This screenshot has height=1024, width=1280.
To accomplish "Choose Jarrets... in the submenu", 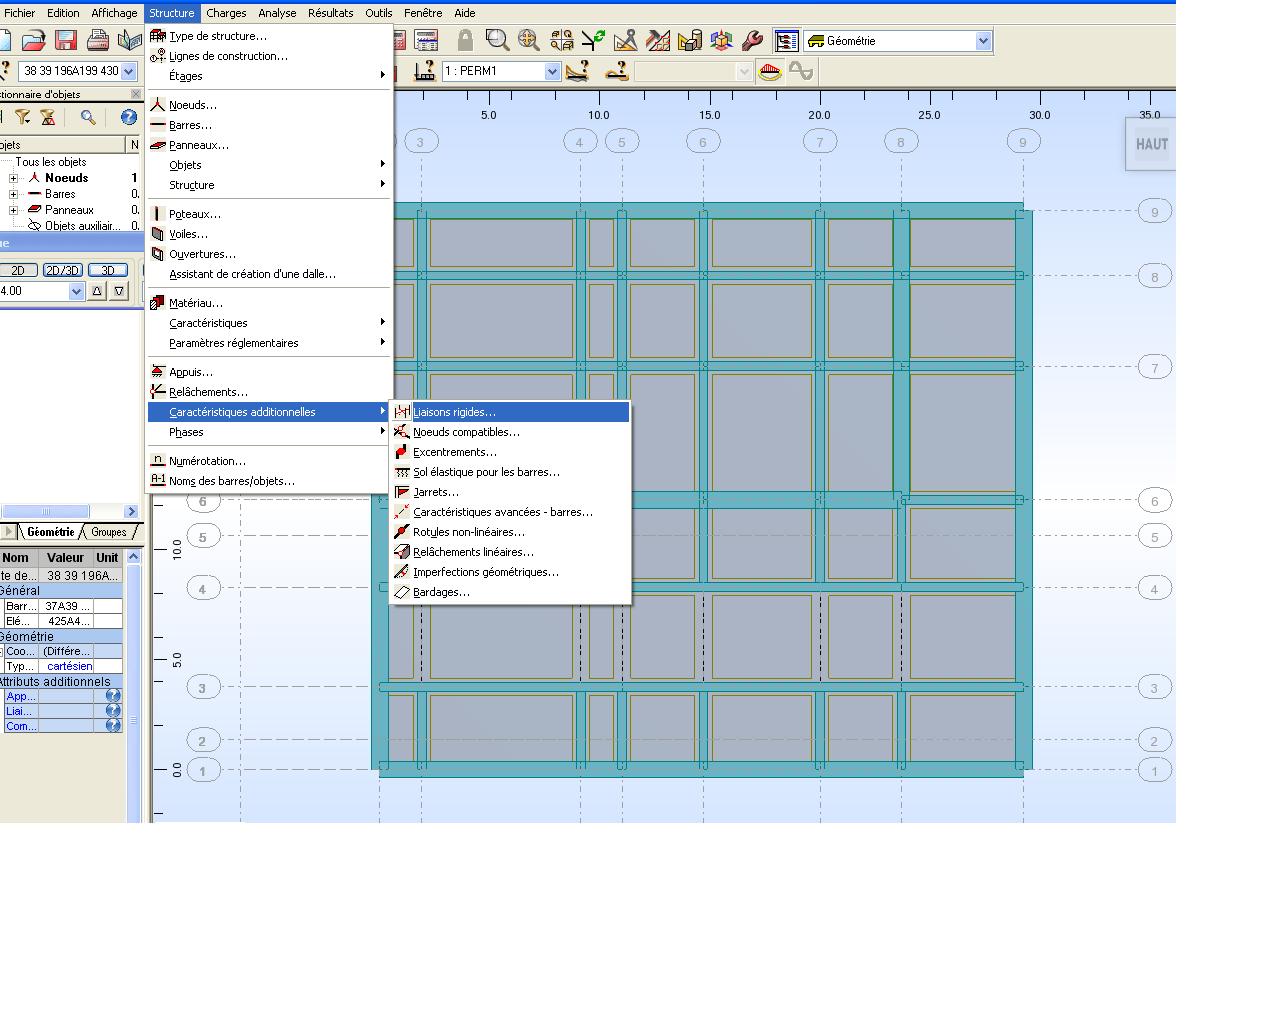I will (x=510, y=492).
